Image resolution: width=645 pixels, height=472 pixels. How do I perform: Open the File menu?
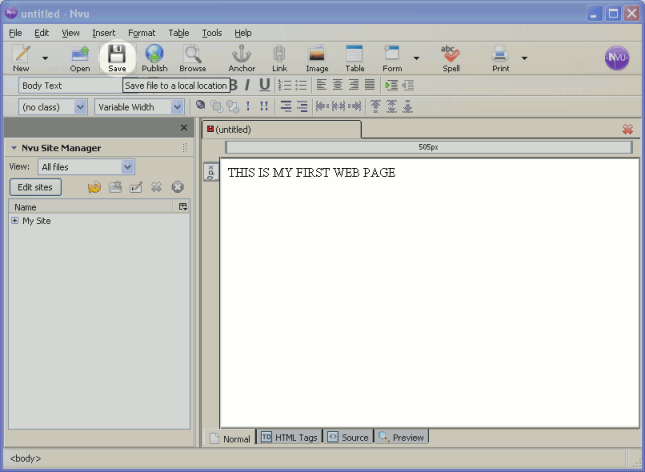[15, 33]
